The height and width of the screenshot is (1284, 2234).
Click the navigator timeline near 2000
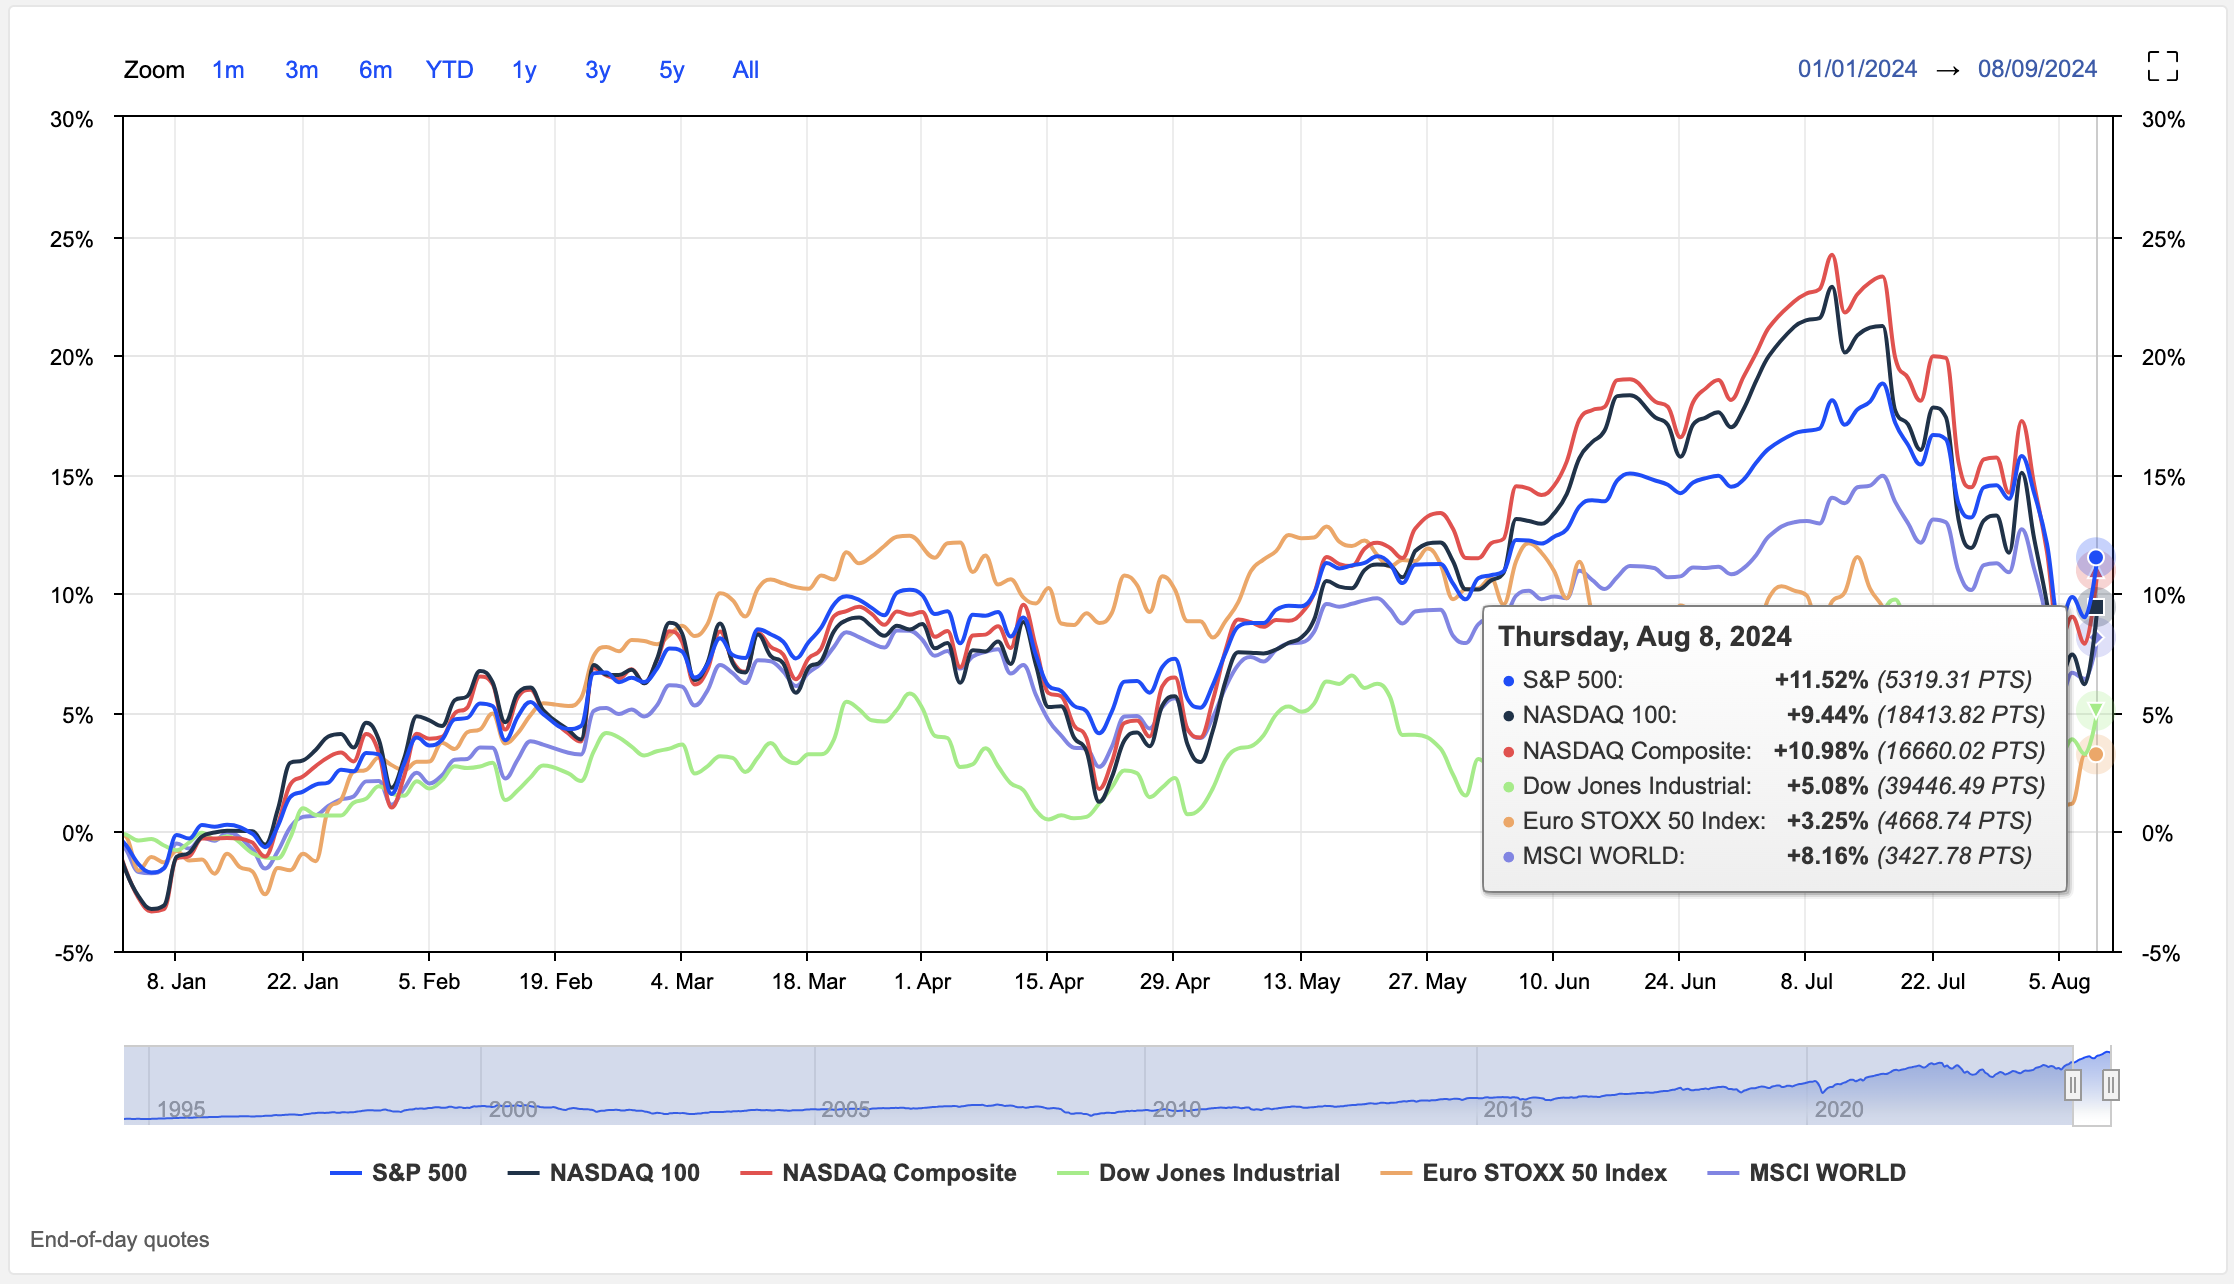click(x=513, y=1109)
